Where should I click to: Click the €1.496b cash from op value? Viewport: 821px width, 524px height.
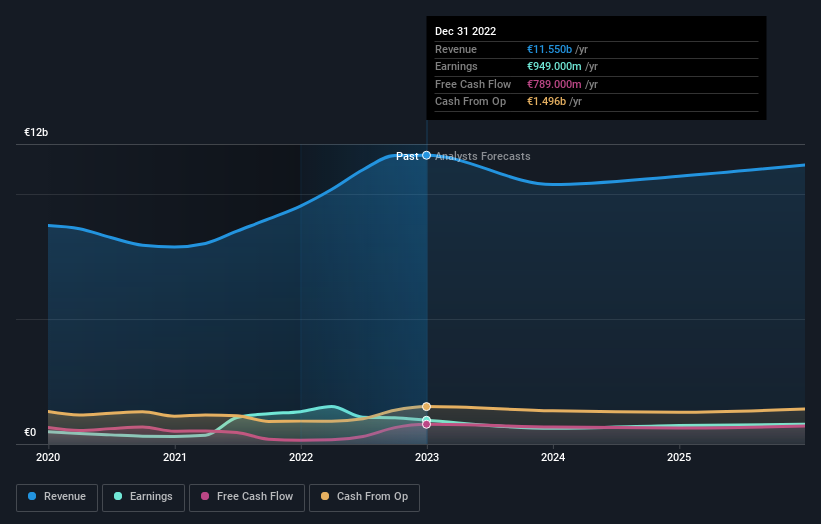point(546,102)
